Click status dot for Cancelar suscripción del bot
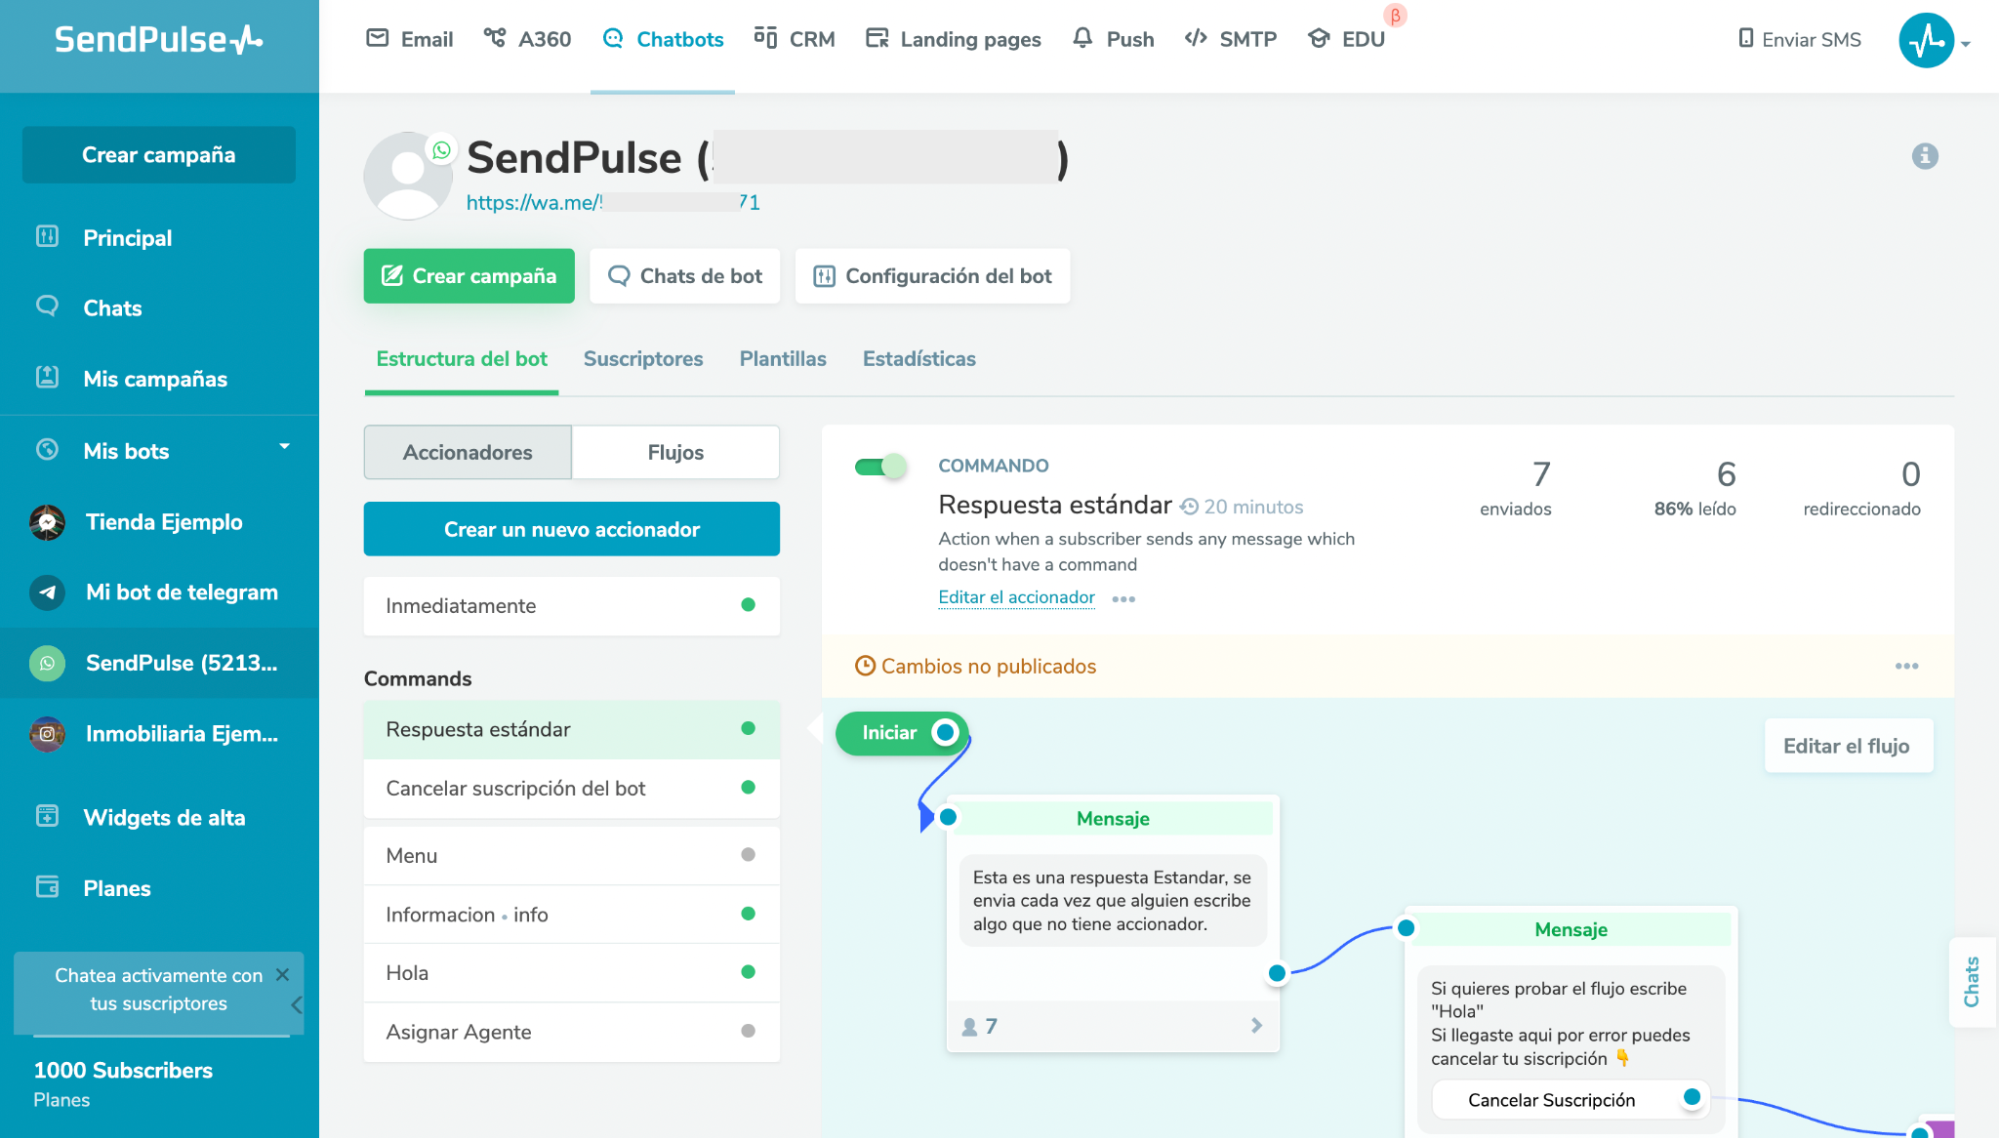Viewport: 1999px width, 1139px height. 748,788
